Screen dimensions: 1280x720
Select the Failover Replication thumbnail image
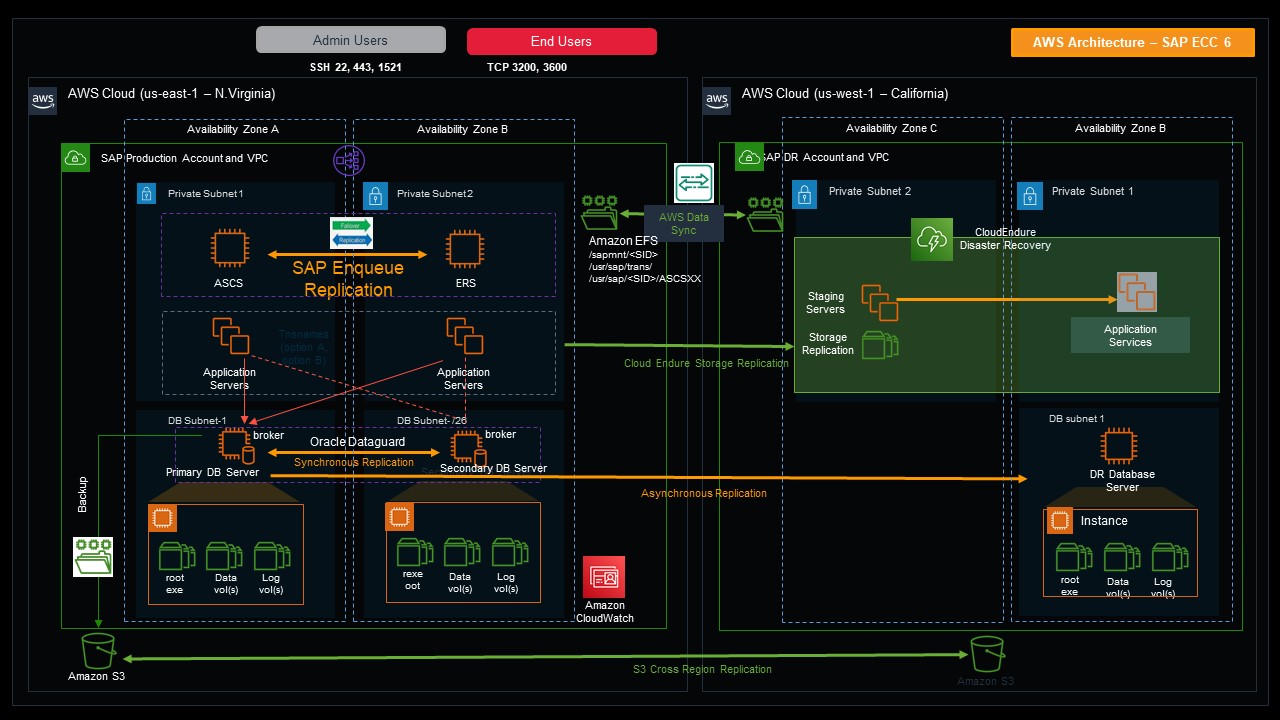click(x=351, y=233)
